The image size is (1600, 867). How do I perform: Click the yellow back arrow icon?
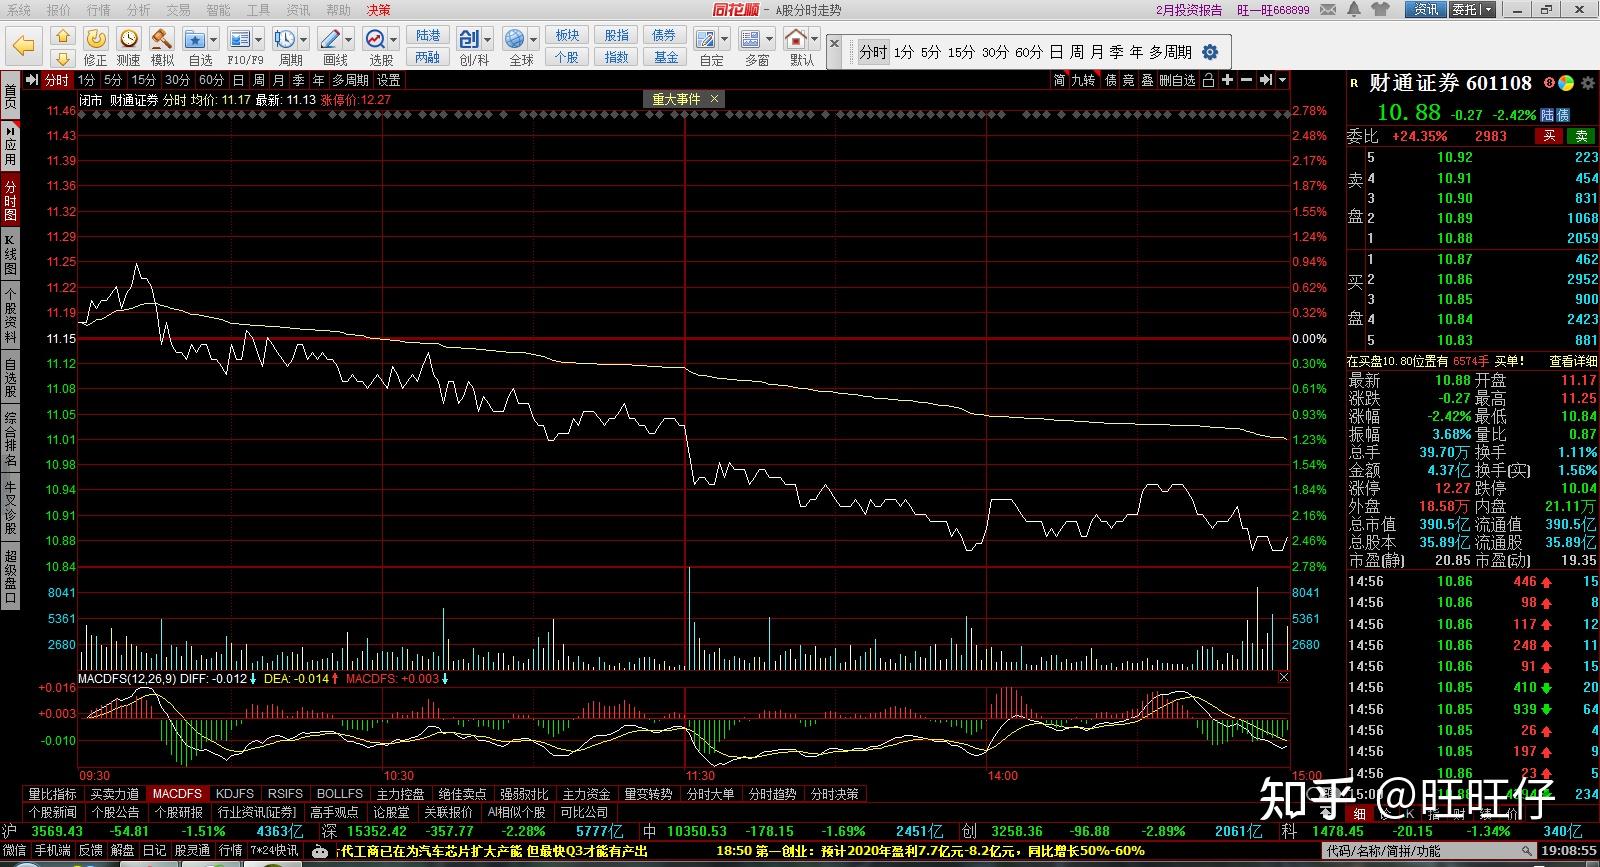click(24, 46)
